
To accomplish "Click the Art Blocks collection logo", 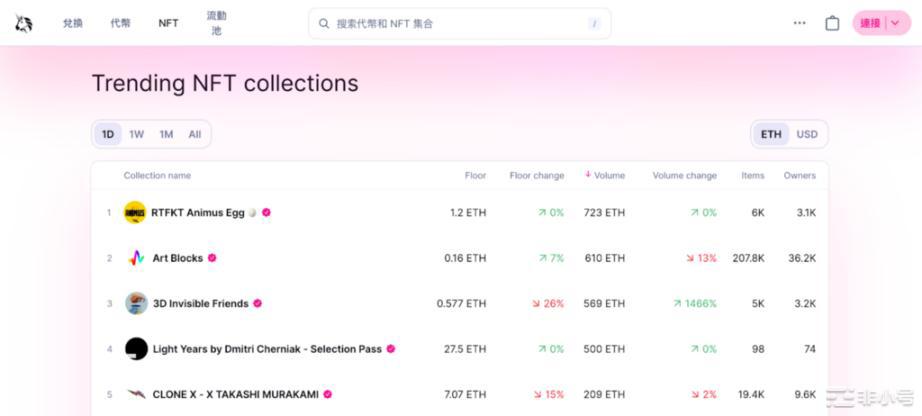I will (x=136, y=258).
